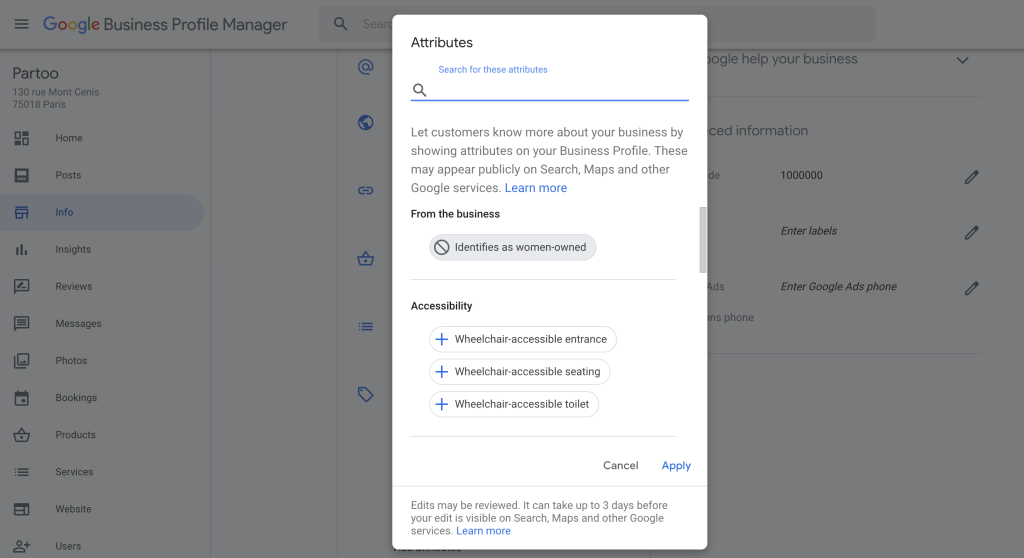Screen dimensions: 1024x558
Task: Click the Services list icon in sidebar
Action: coord(22,472)
